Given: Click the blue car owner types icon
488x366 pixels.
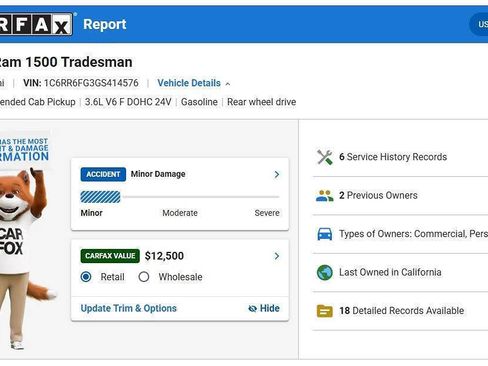Looking at the screenshot, I should [x=325, y=234].
